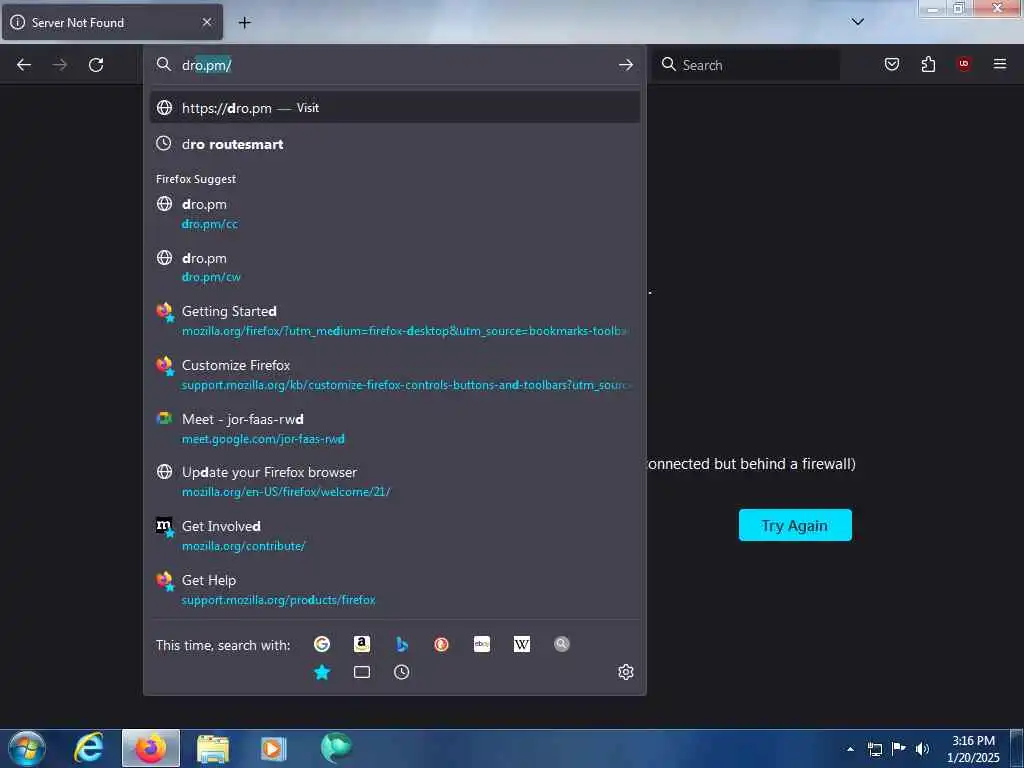The width and height of the screenshot is (1024, 768).
Task: Open the Windows Start menu
Action: [x=27, y=748]
